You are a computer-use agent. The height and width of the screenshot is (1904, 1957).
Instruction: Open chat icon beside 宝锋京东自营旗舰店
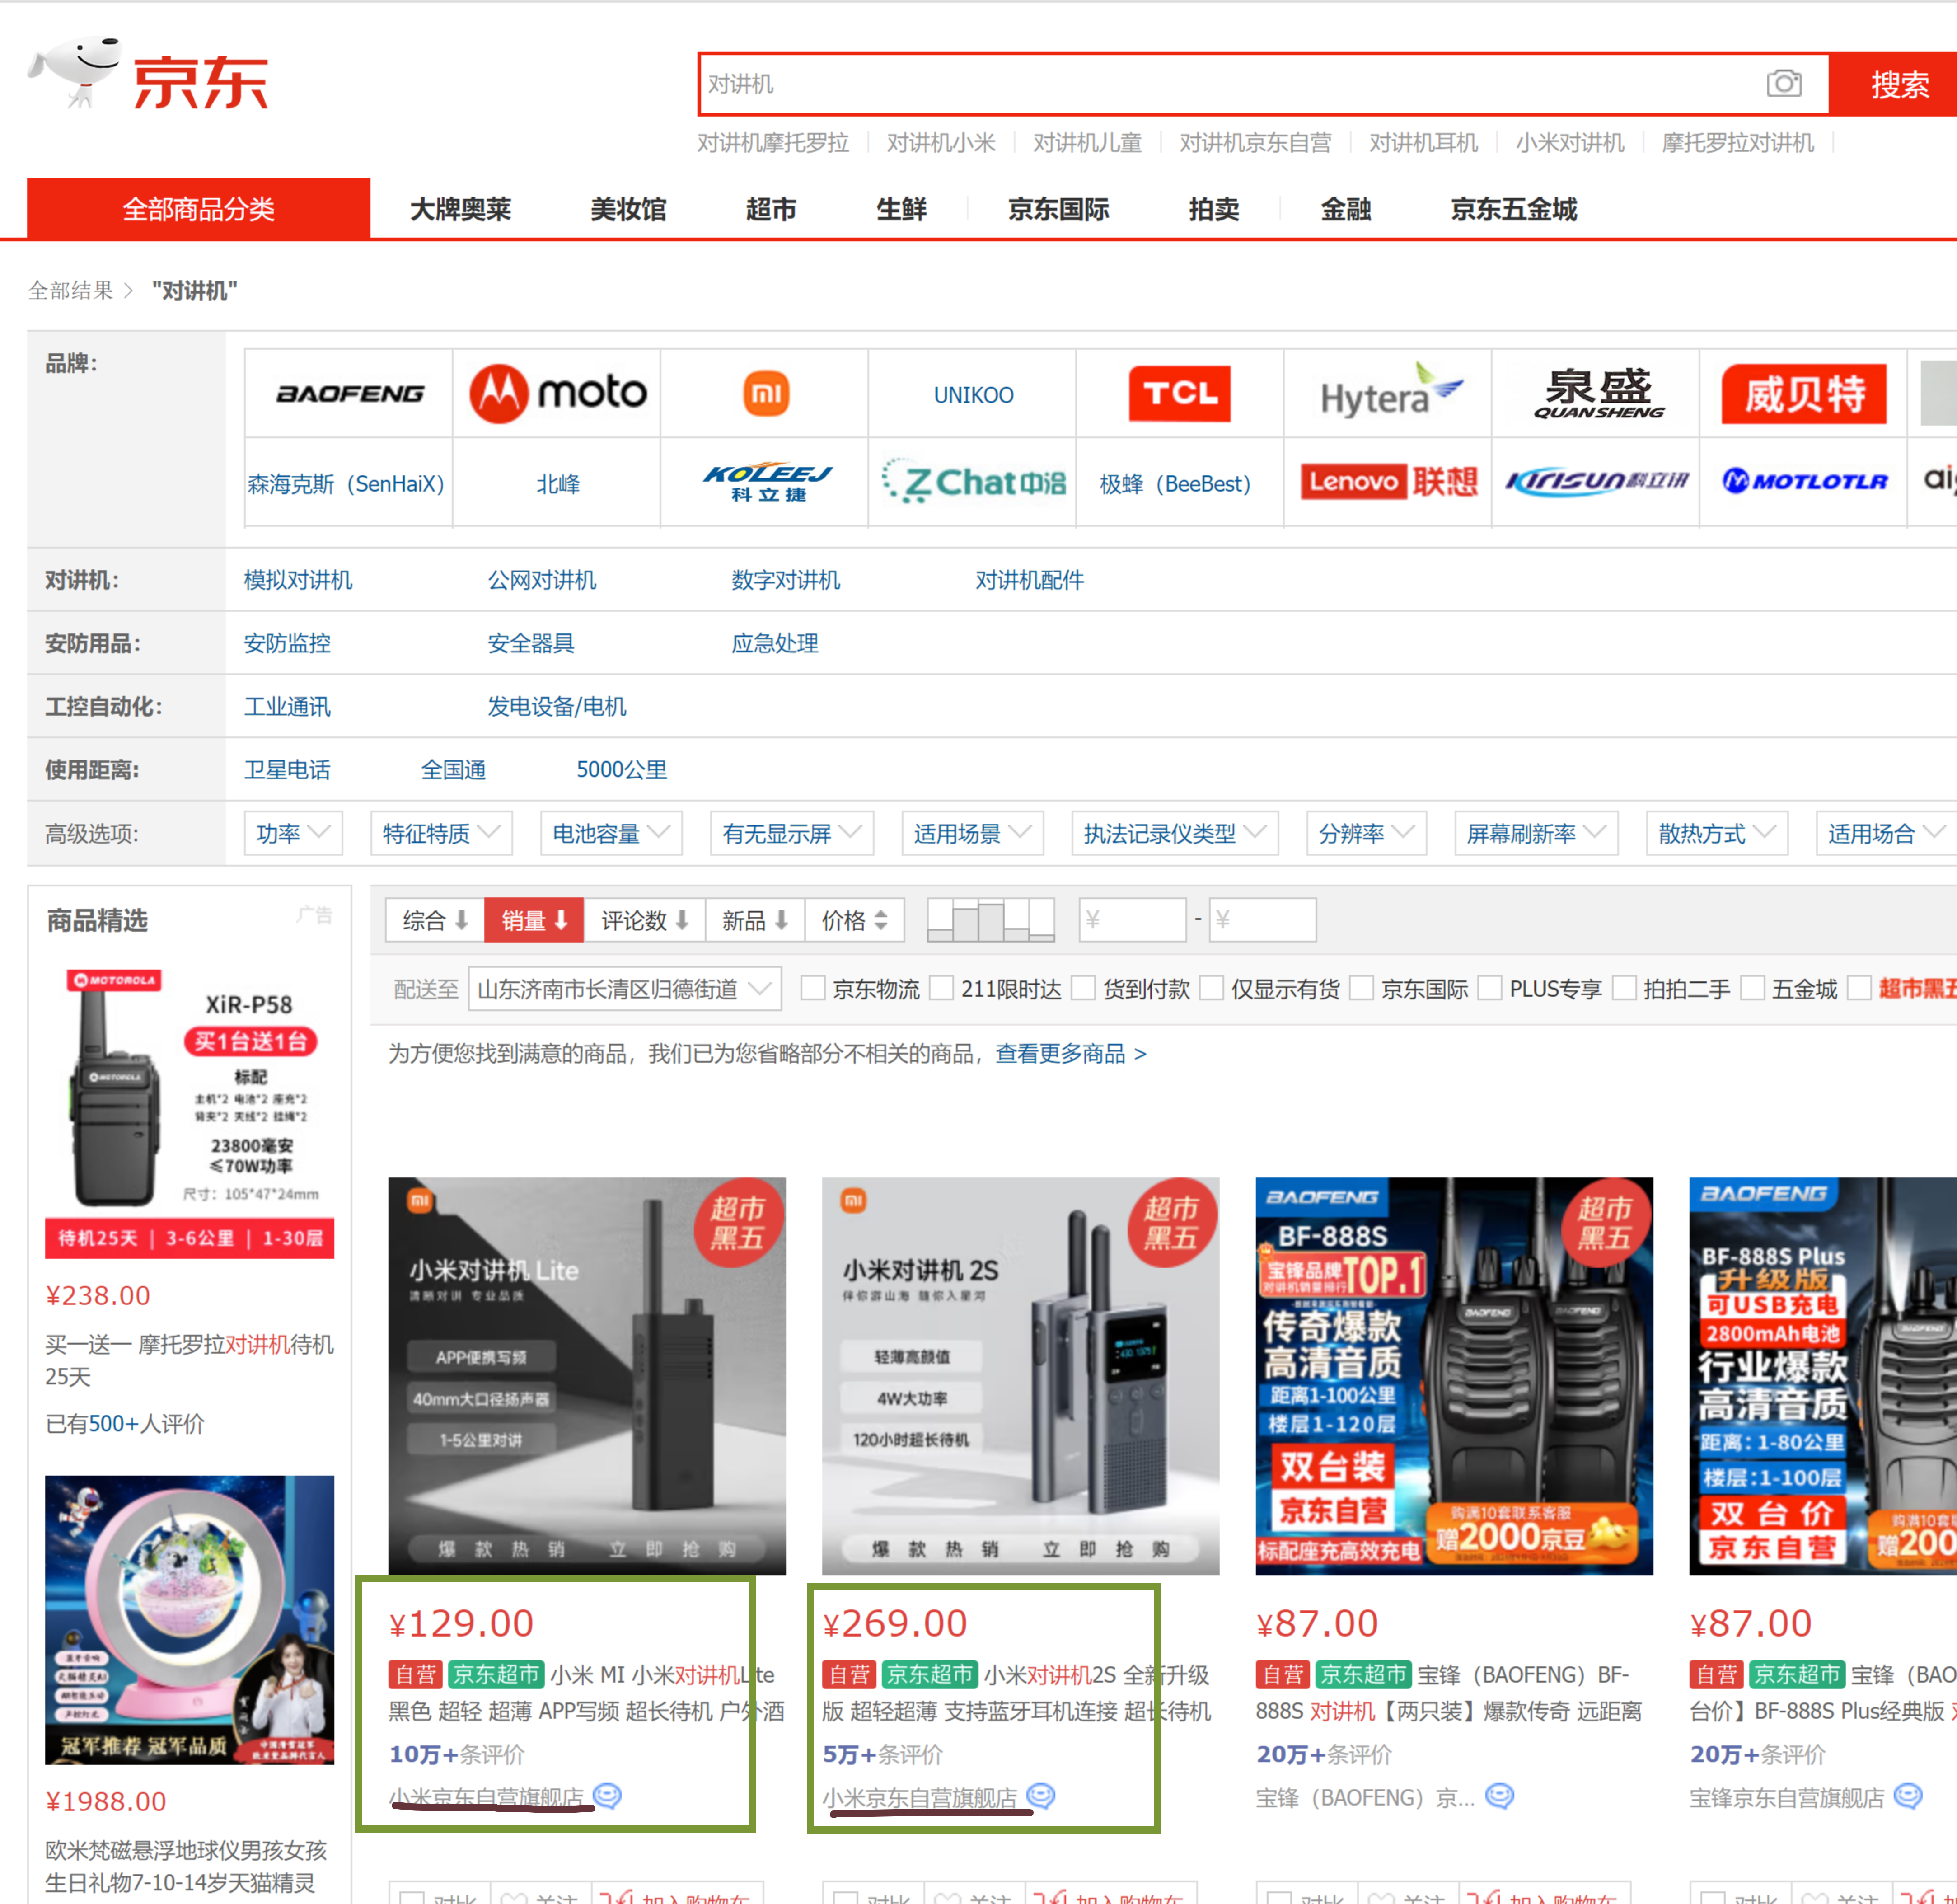coord(1908,1796)
